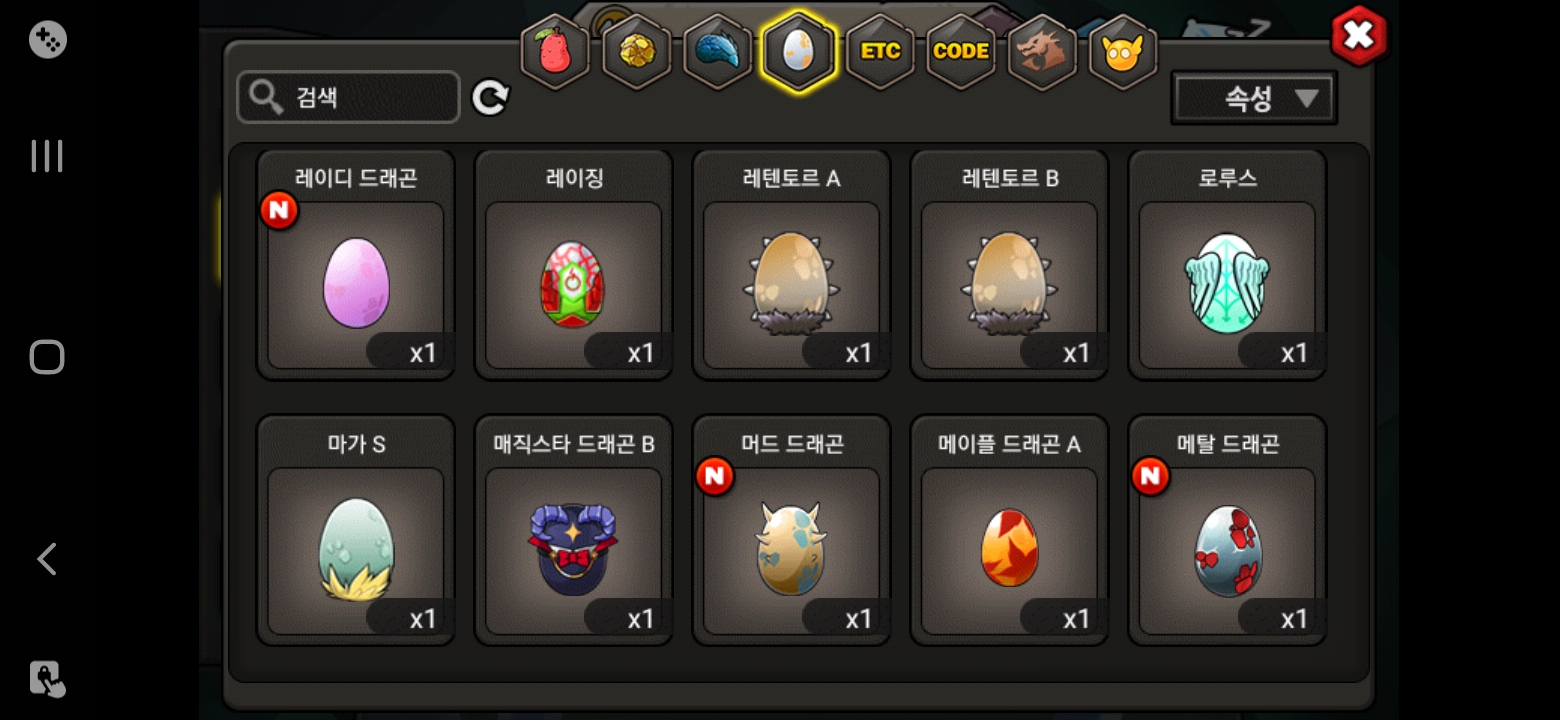The width and height of the screenshot is (1560, 720).
Task: Choose the 레텐토르 A spiked egg
Action: (792, 265)
